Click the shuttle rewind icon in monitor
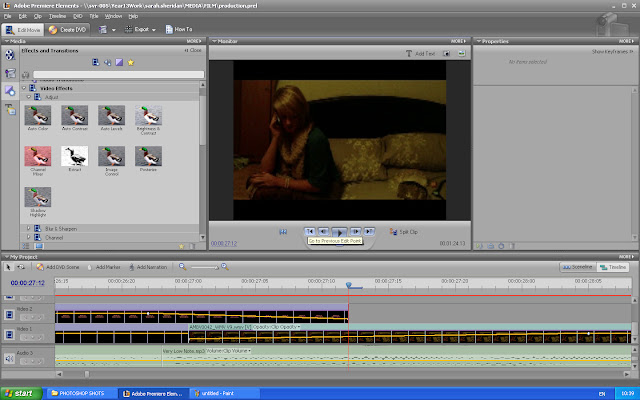Screen dimensions: 640x400 pos(283,232)
